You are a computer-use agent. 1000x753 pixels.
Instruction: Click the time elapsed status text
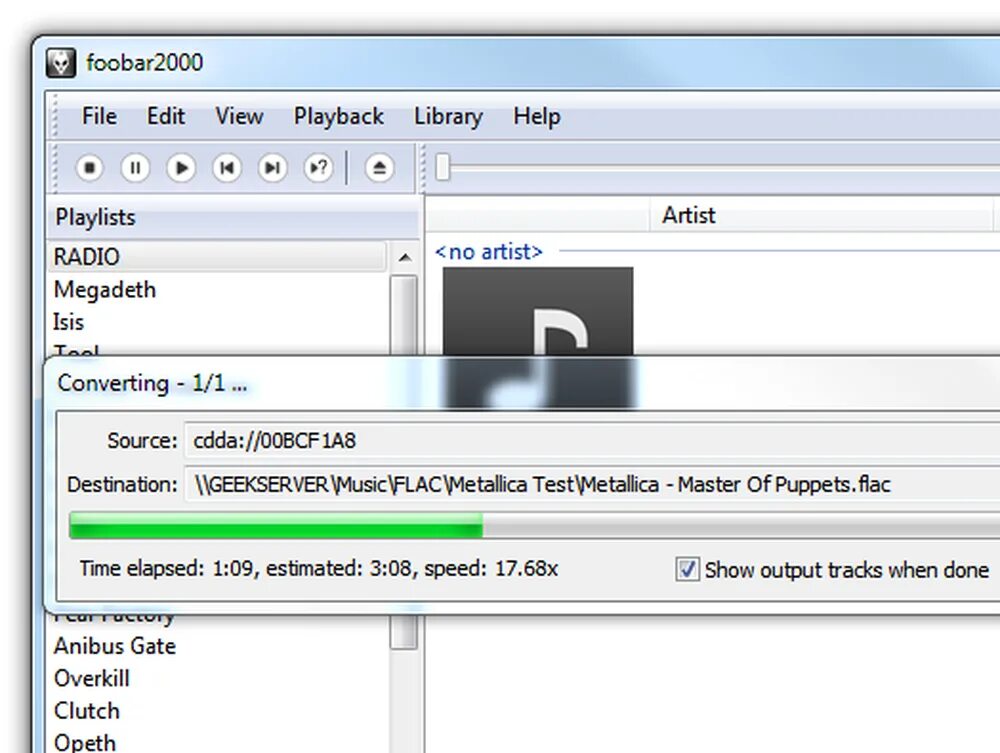click(x=319, y=568)
